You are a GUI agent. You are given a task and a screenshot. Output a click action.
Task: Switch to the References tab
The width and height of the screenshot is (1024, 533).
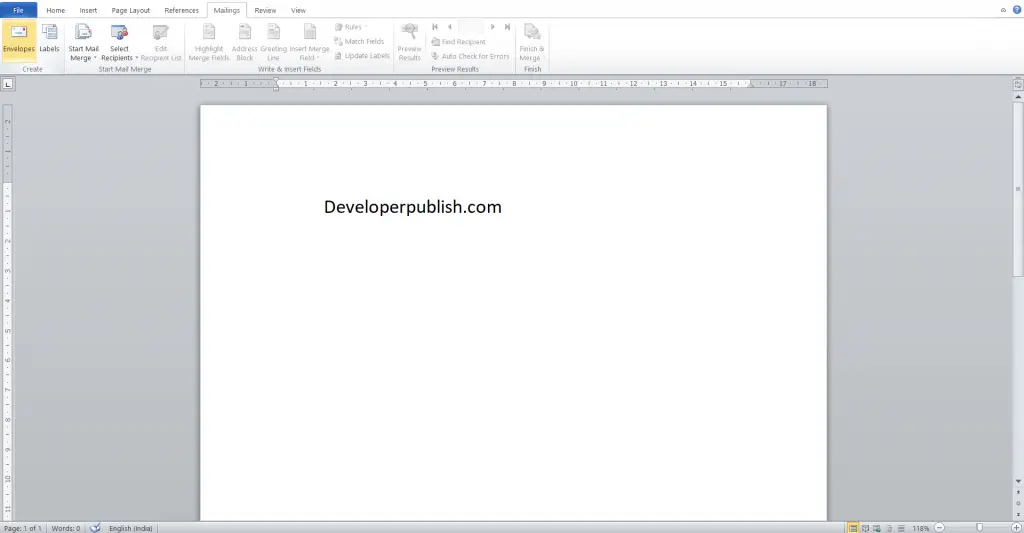pos(182,10)
